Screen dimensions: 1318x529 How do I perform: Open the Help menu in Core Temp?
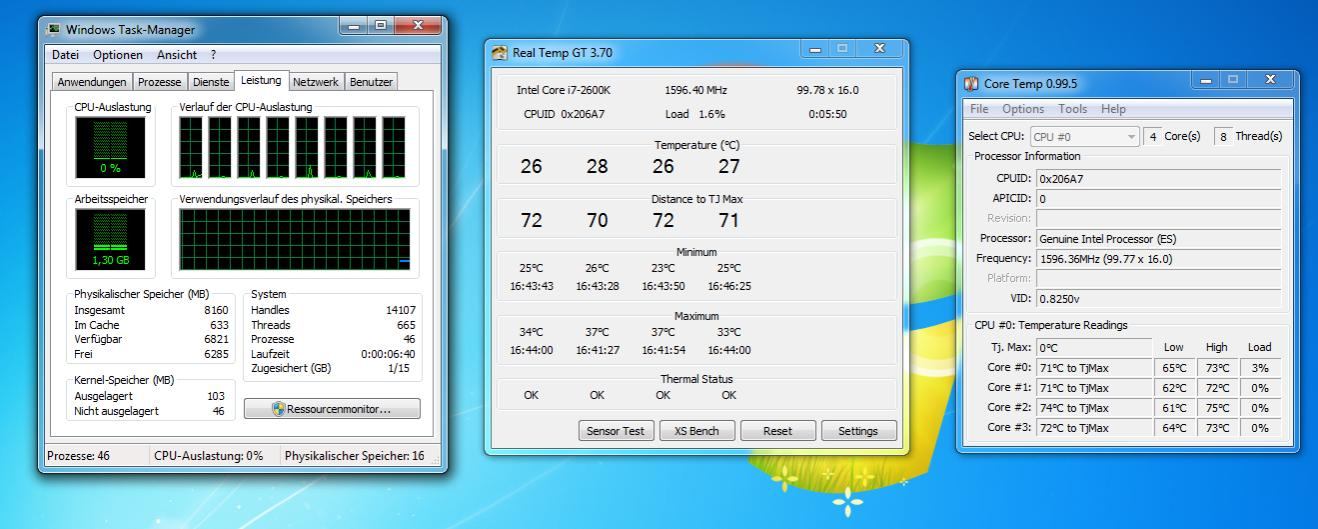[x=1113, y=109]
